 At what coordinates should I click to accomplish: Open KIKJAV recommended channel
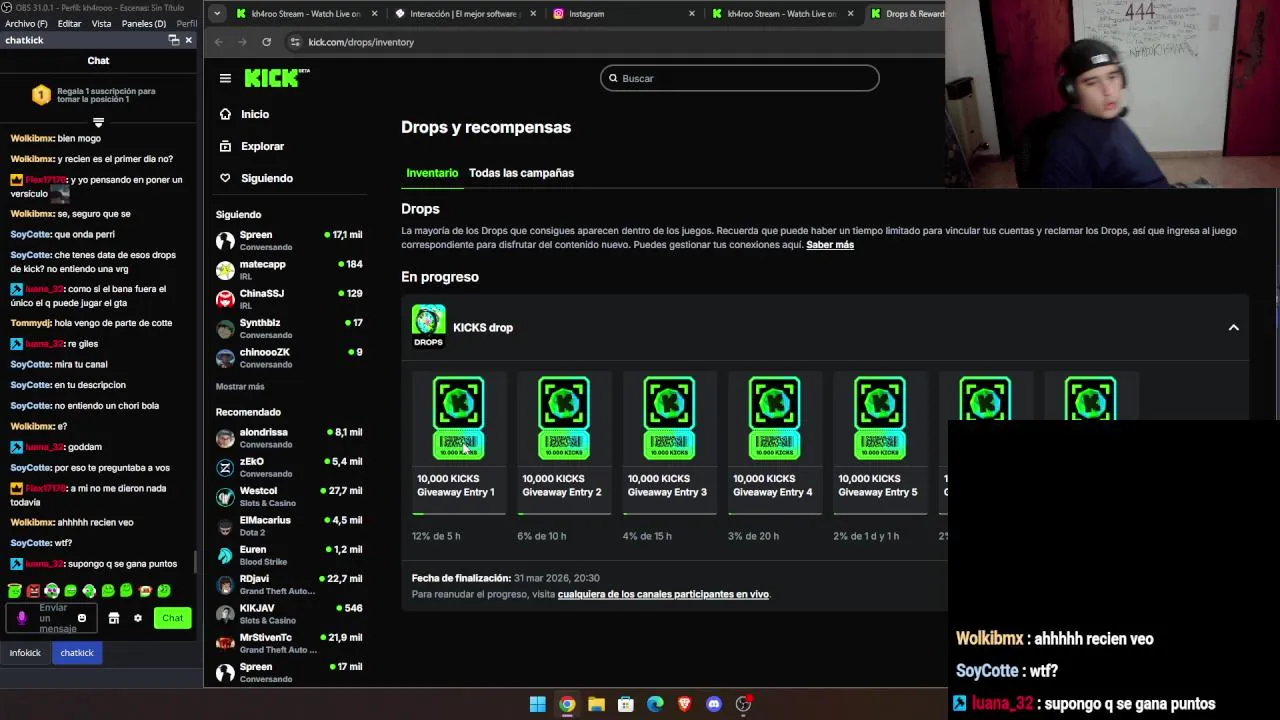point(290,613)
